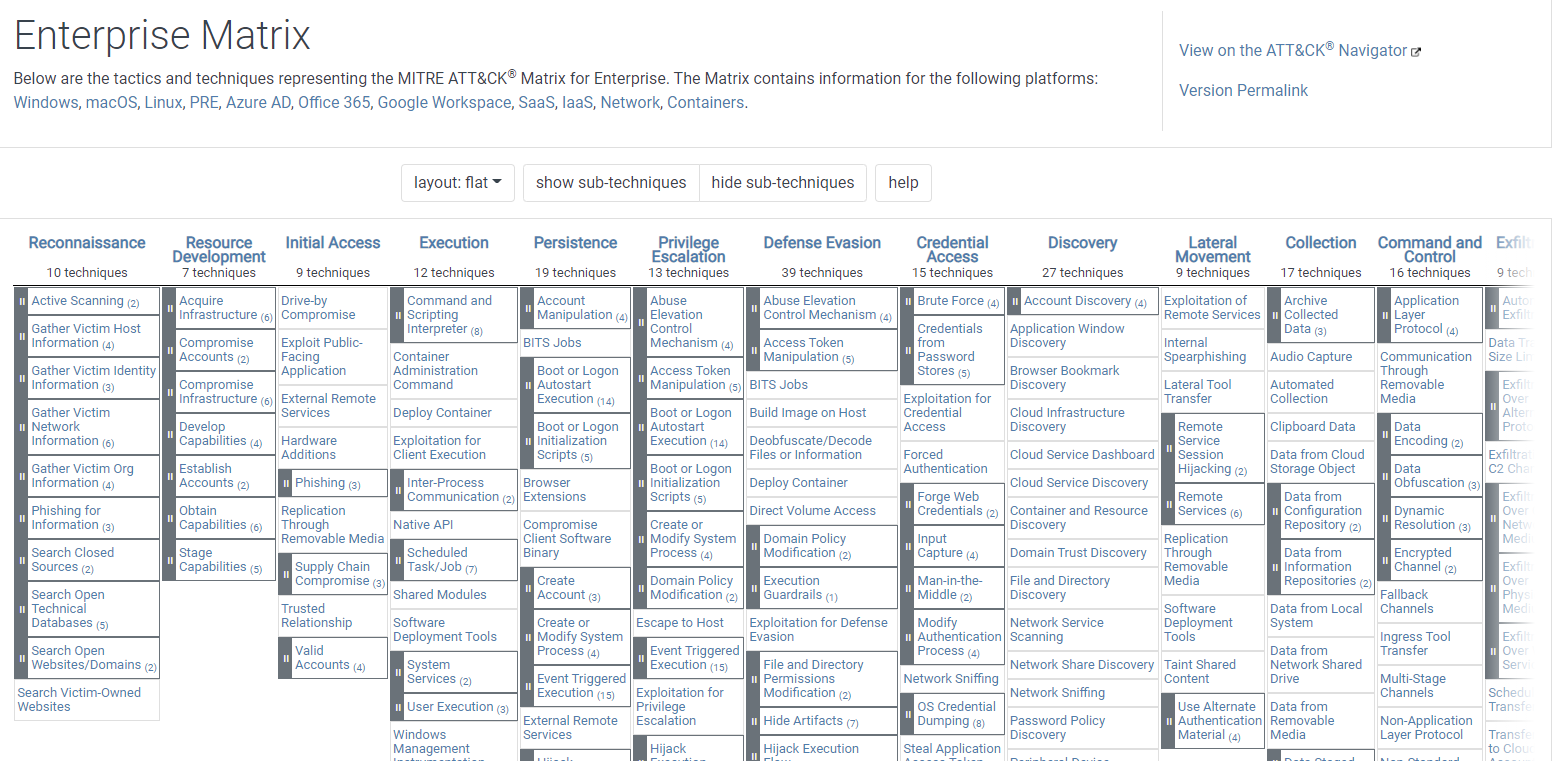1553x761 pixels.
Task: Click the help button
Action: click(x=903, y=183)
